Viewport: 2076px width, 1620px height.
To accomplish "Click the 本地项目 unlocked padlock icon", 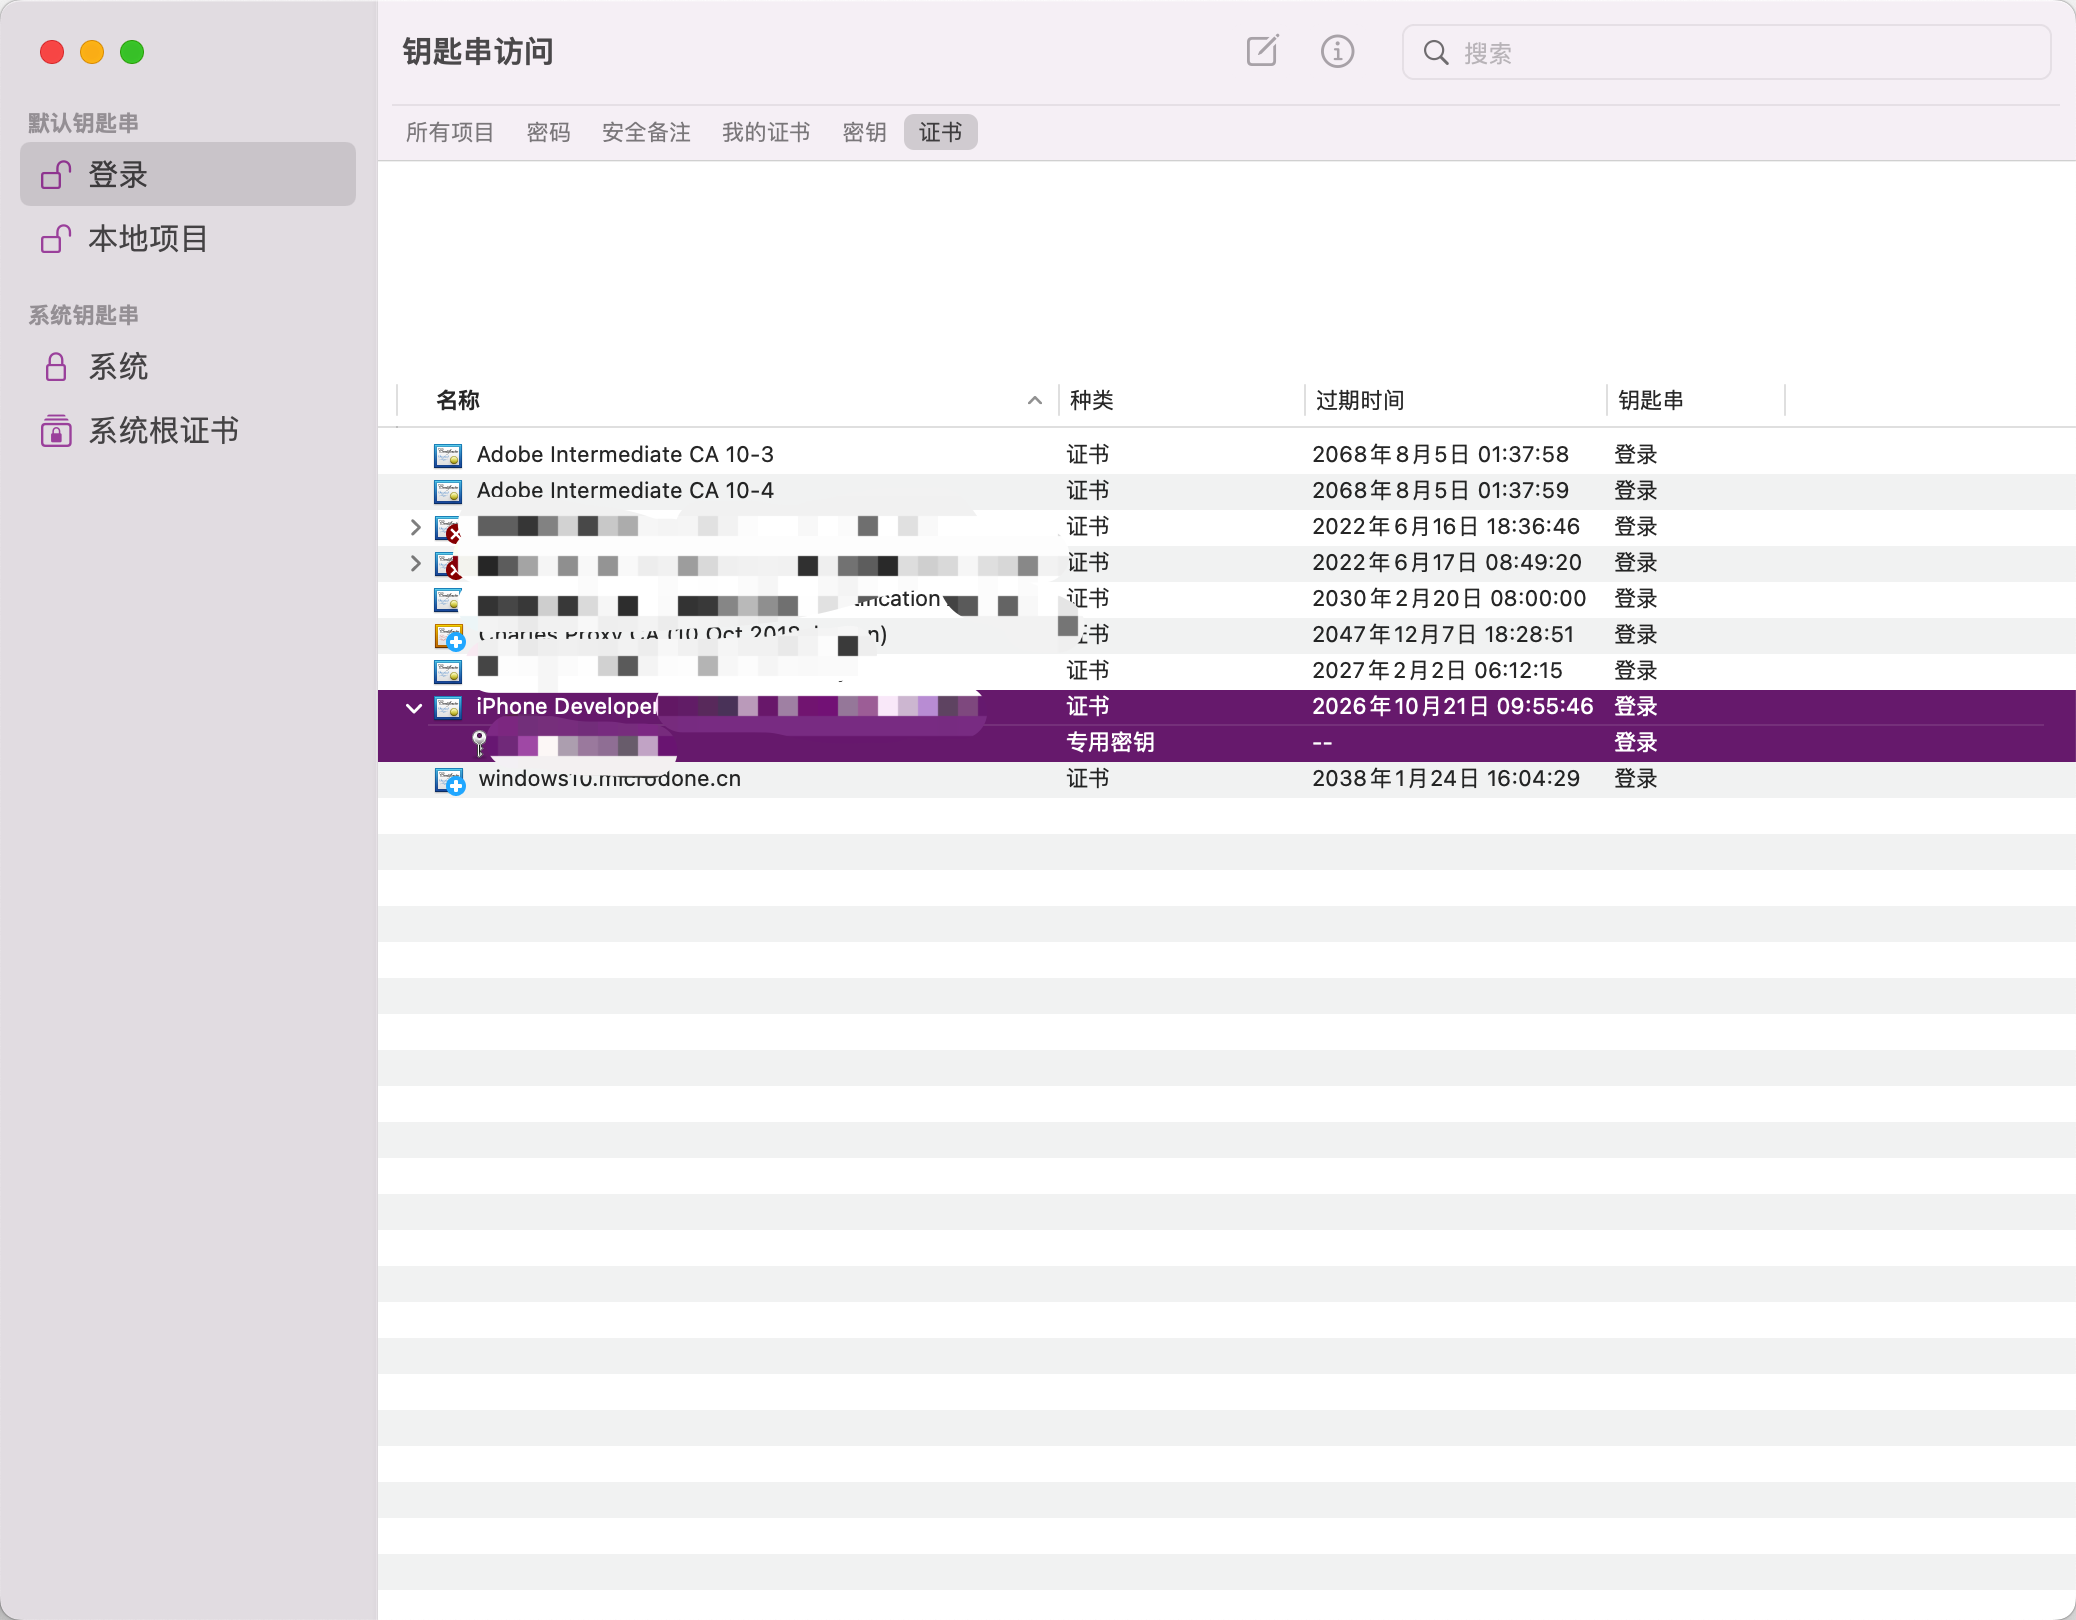I will pyautogui.click(x=56, y=239).
